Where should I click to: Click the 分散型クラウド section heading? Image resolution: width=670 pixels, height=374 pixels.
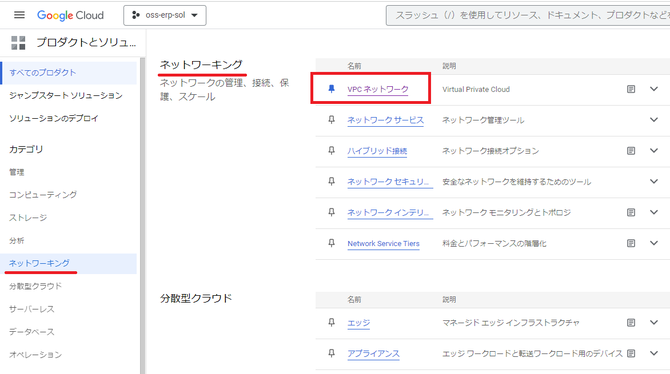[196, 298]
